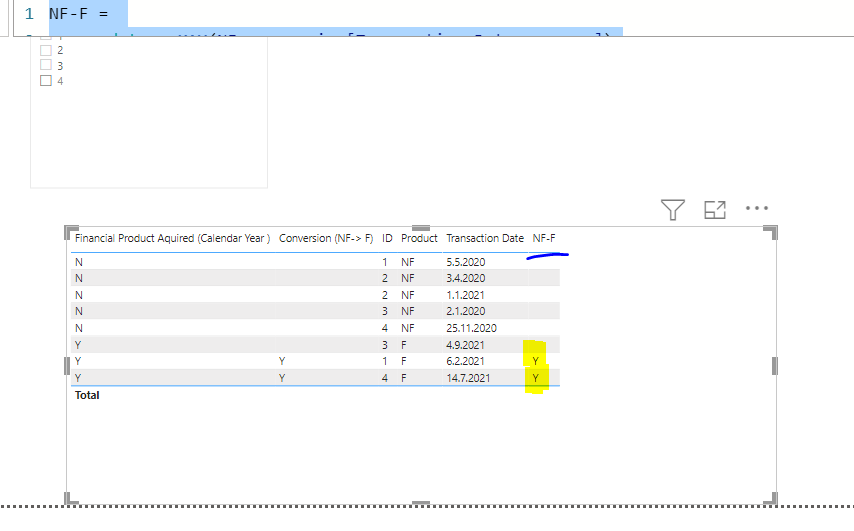Select the date cell 1.1.2021
The width and height of the screenshot is (854, 531).
[465, 295]
